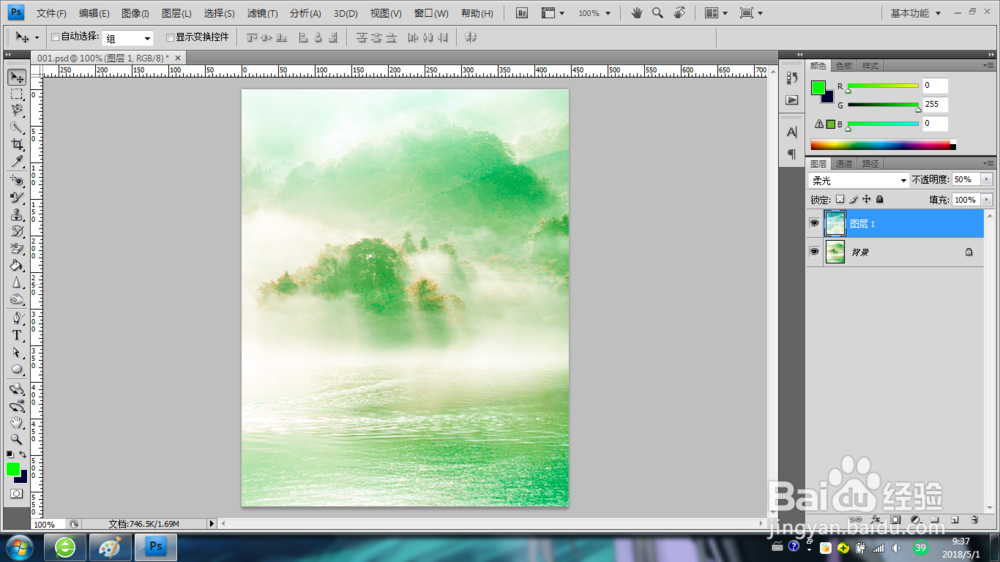Viewport: 1000px width, 562px height.
Task: Open the Character panel icon
Action: click(x=791, y=132)
